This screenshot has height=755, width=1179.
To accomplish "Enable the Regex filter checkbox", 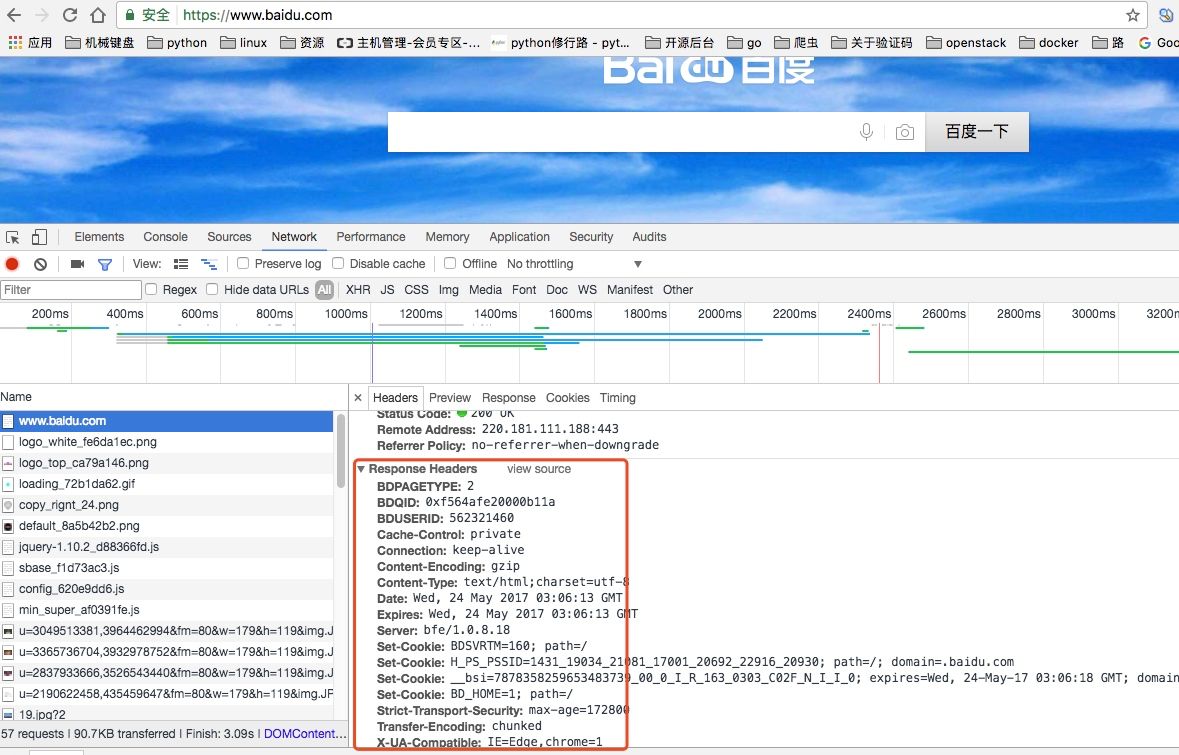I will (151, 290).
